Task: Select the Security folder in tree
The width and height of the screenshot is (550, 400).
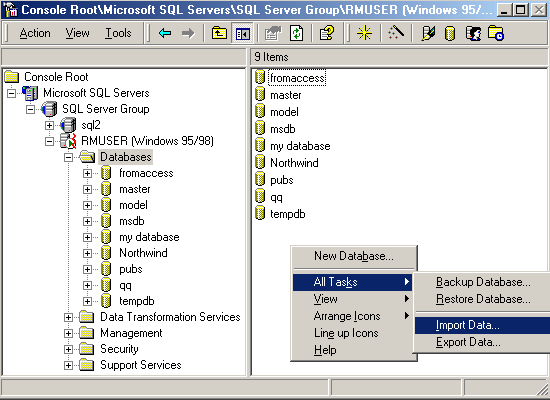Action: (x=119, y=349)
